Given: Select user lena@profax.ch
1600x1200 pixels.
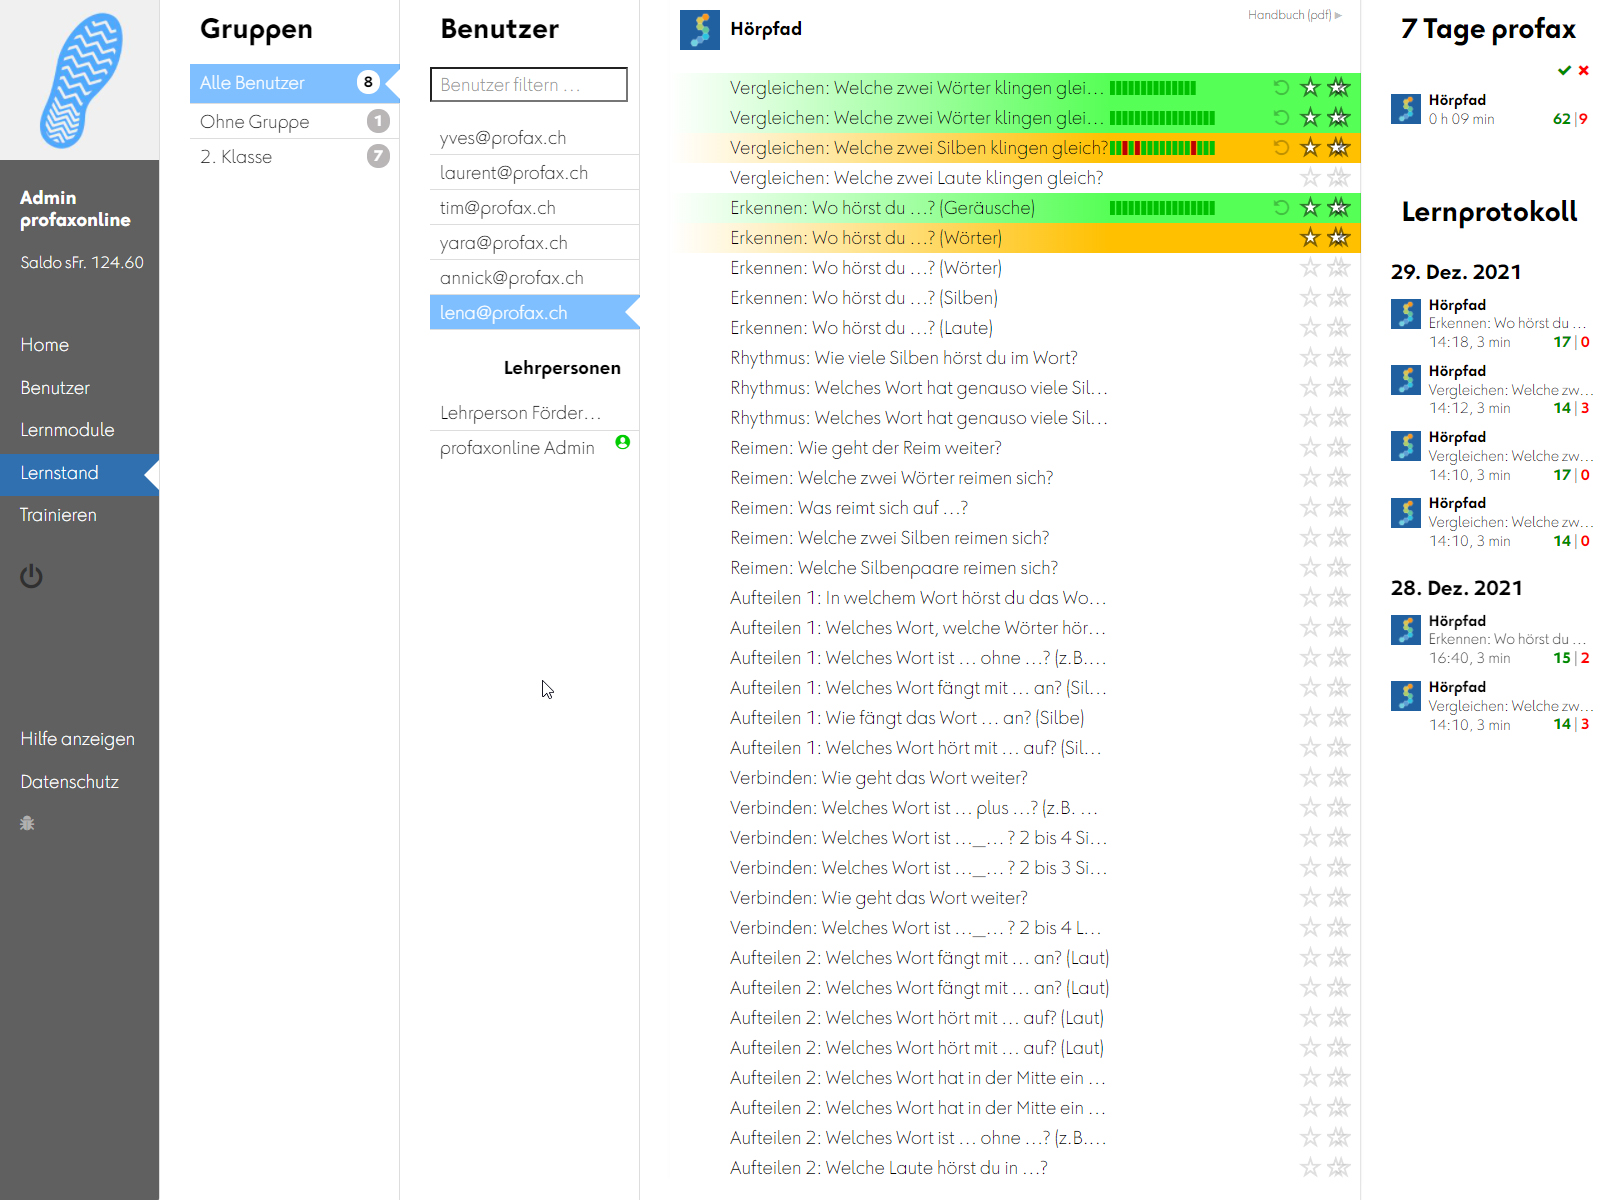Looking at the screenshot, I should 534,313.
